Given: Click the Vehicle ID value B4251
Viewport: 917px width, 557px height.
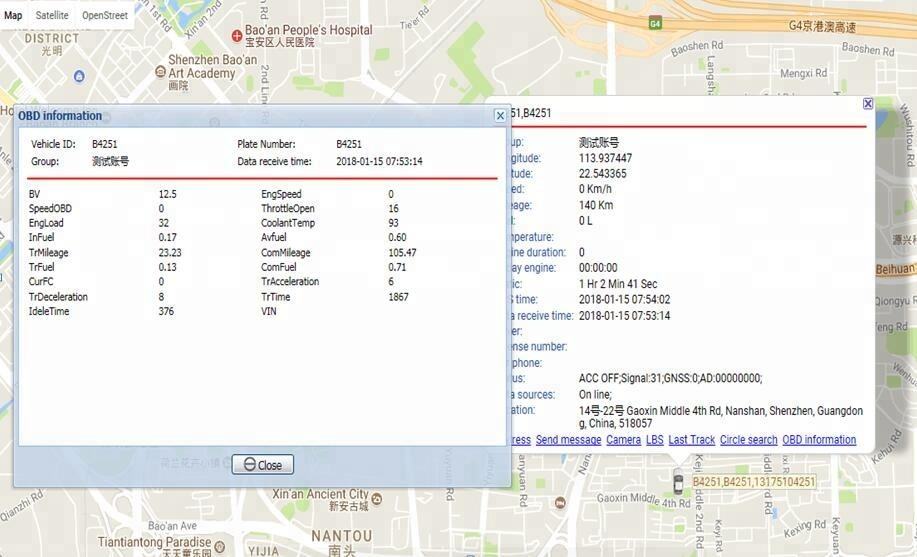Looking at the screenshot, I should coord(105,144).
